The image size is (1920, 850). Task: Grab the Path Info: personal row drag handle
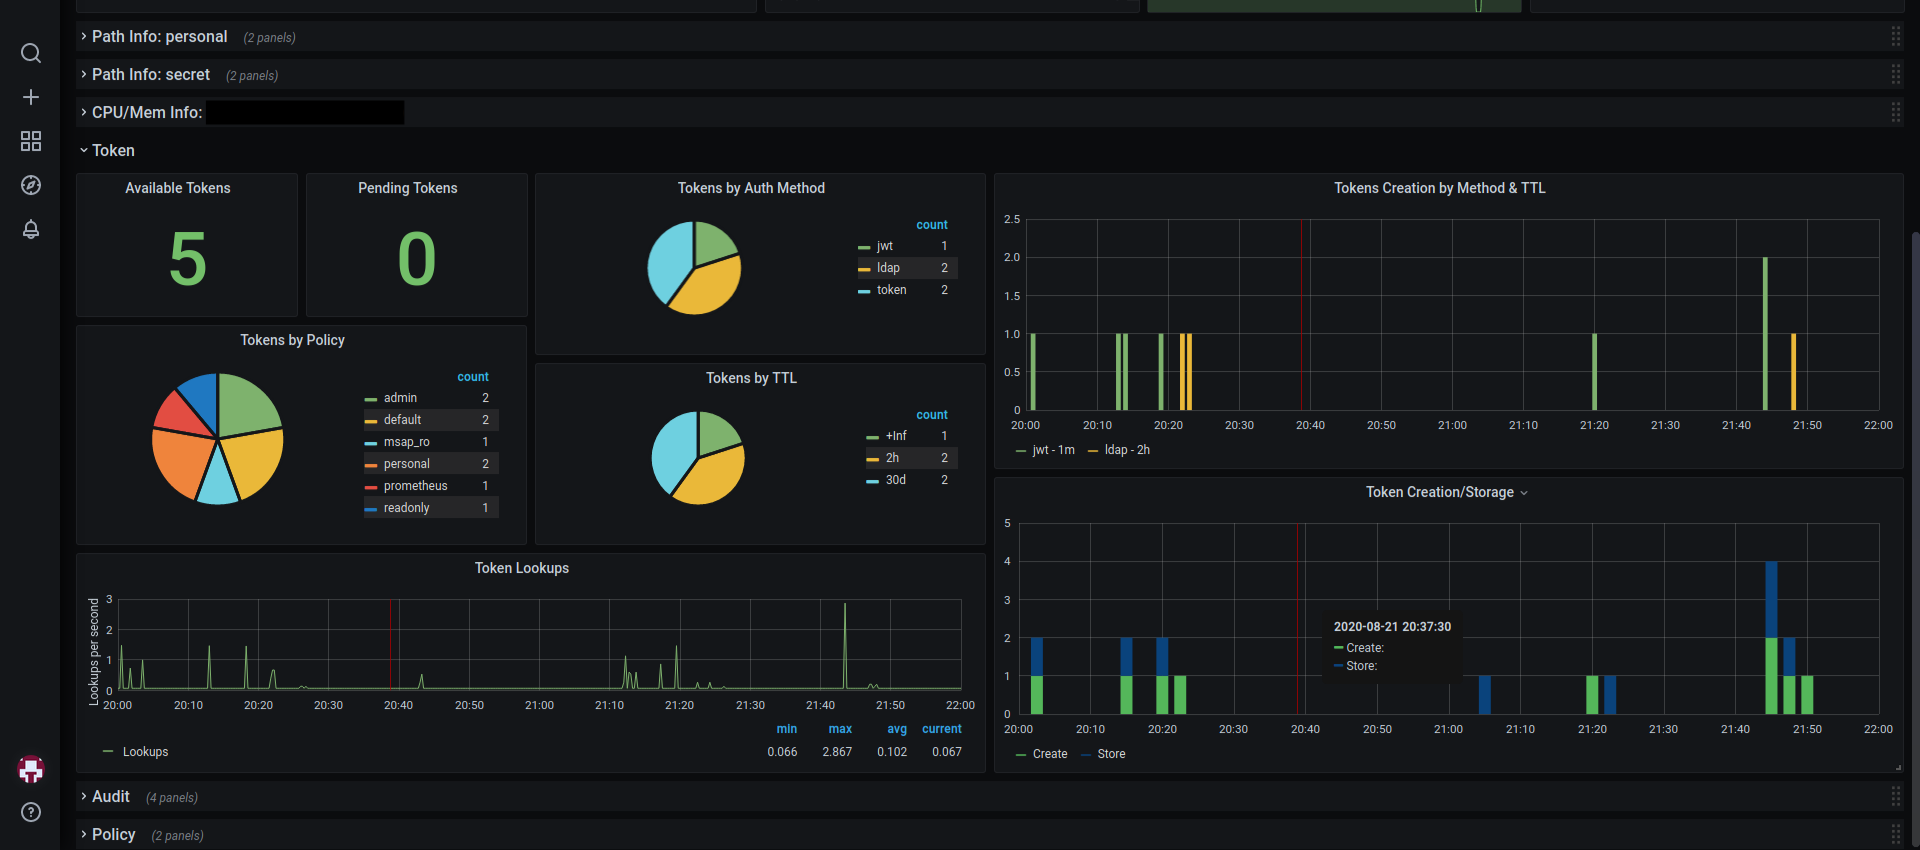[x=1895, y=37]
